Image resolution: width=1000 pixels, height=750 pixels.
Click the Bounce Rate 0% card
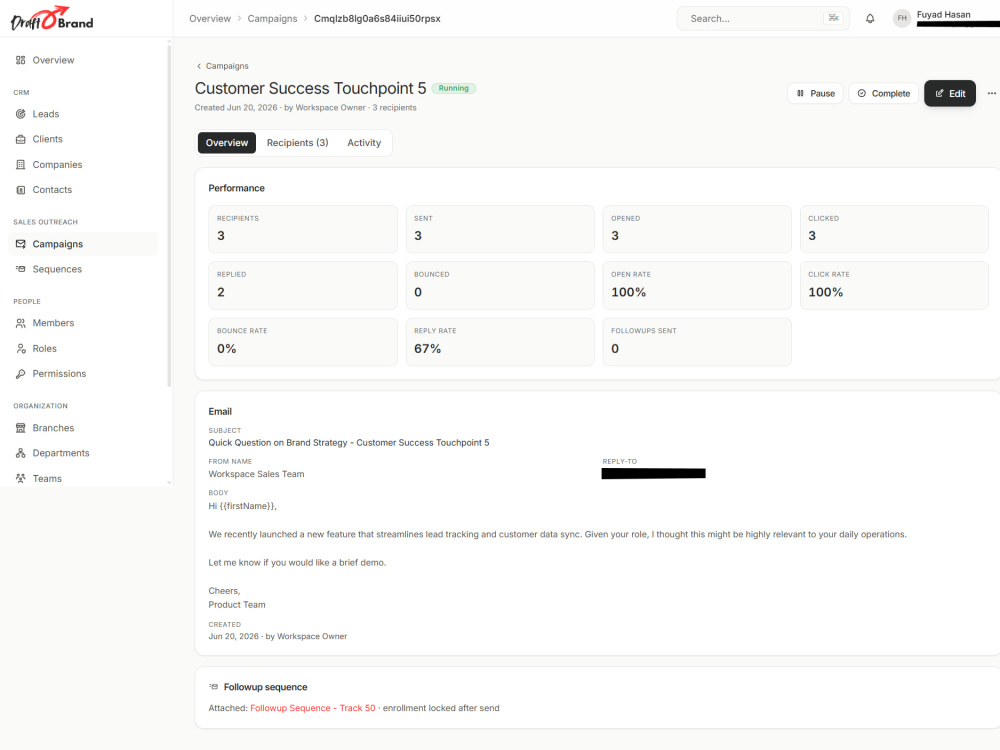pos(303,342)
